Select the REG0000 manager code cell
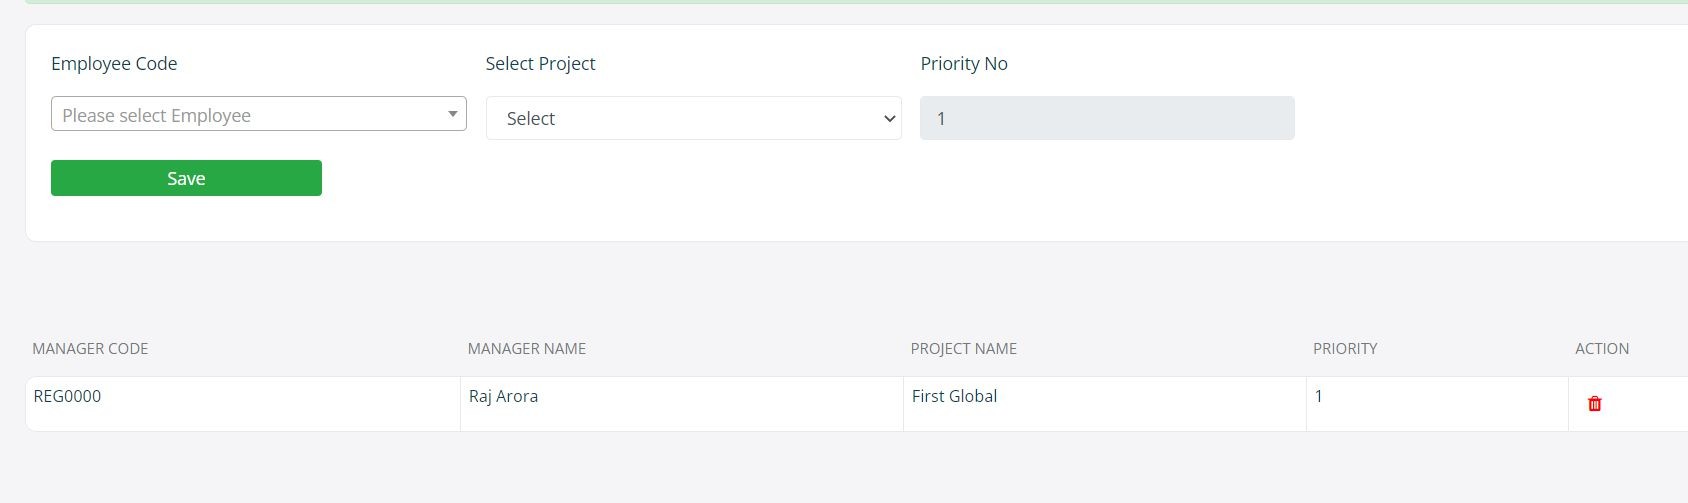 [243, 404]
